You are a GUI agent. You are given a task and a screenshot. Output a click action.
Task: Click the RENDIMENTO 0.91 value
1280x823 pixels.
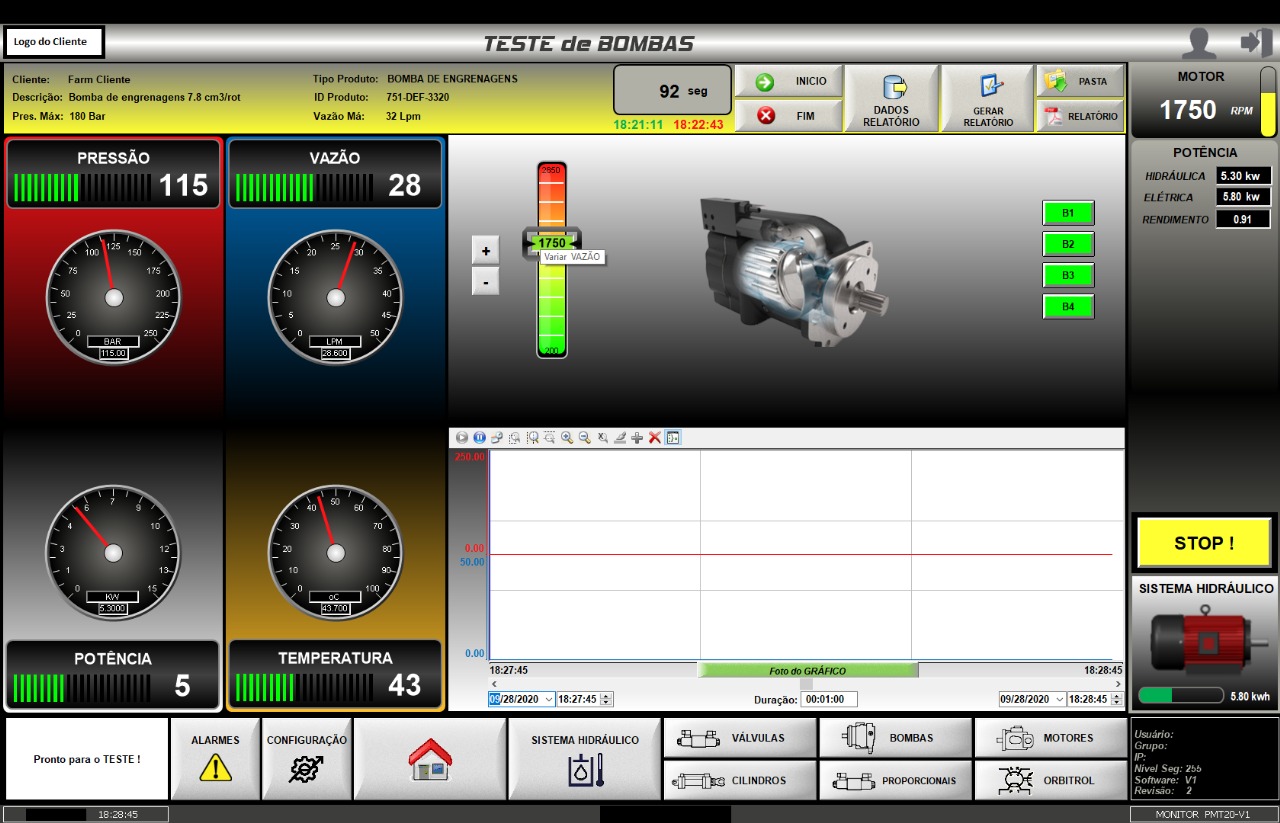1244,219
